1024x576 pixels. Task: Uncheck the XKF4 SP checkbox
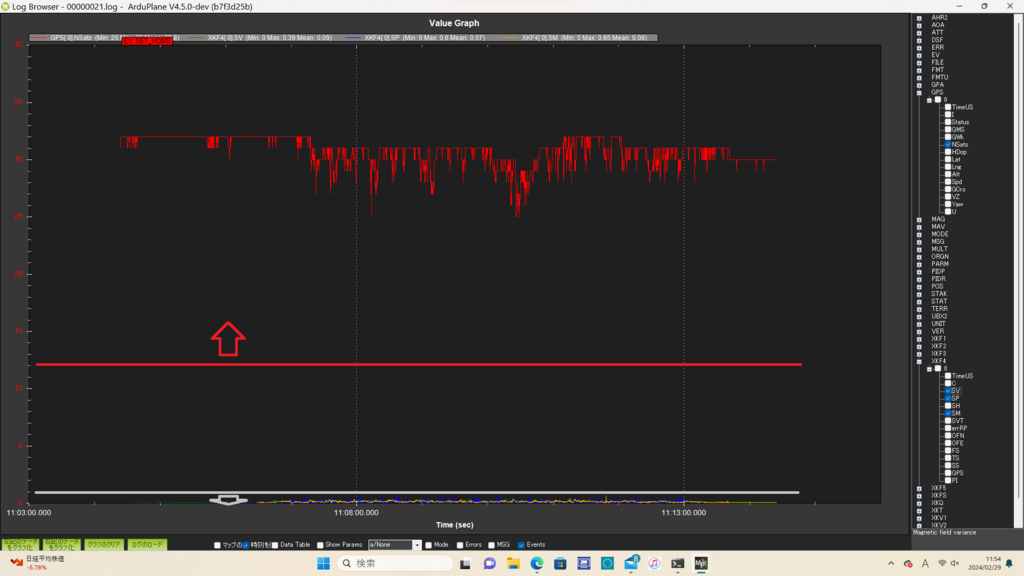(x=948, y=398)
